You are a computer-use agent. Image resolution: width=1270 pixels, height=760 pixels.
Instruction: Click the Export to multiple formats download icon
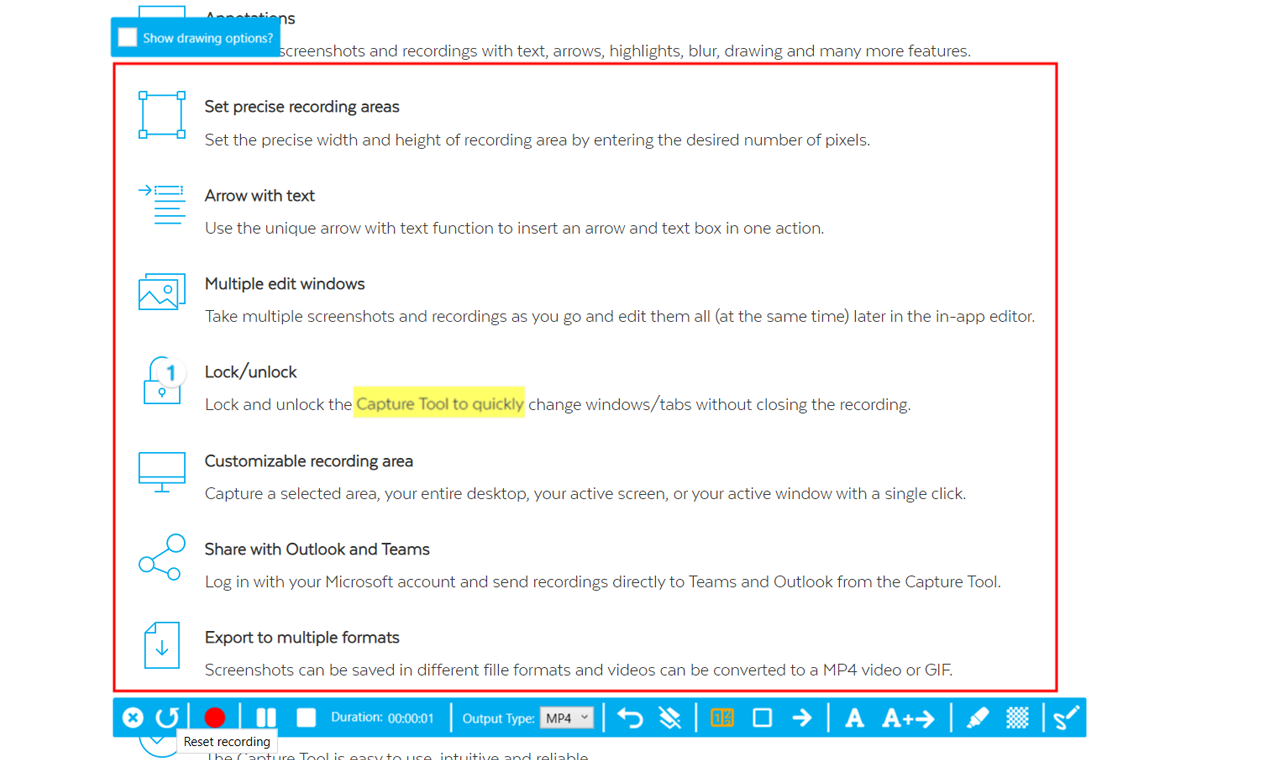coord(162,645)
